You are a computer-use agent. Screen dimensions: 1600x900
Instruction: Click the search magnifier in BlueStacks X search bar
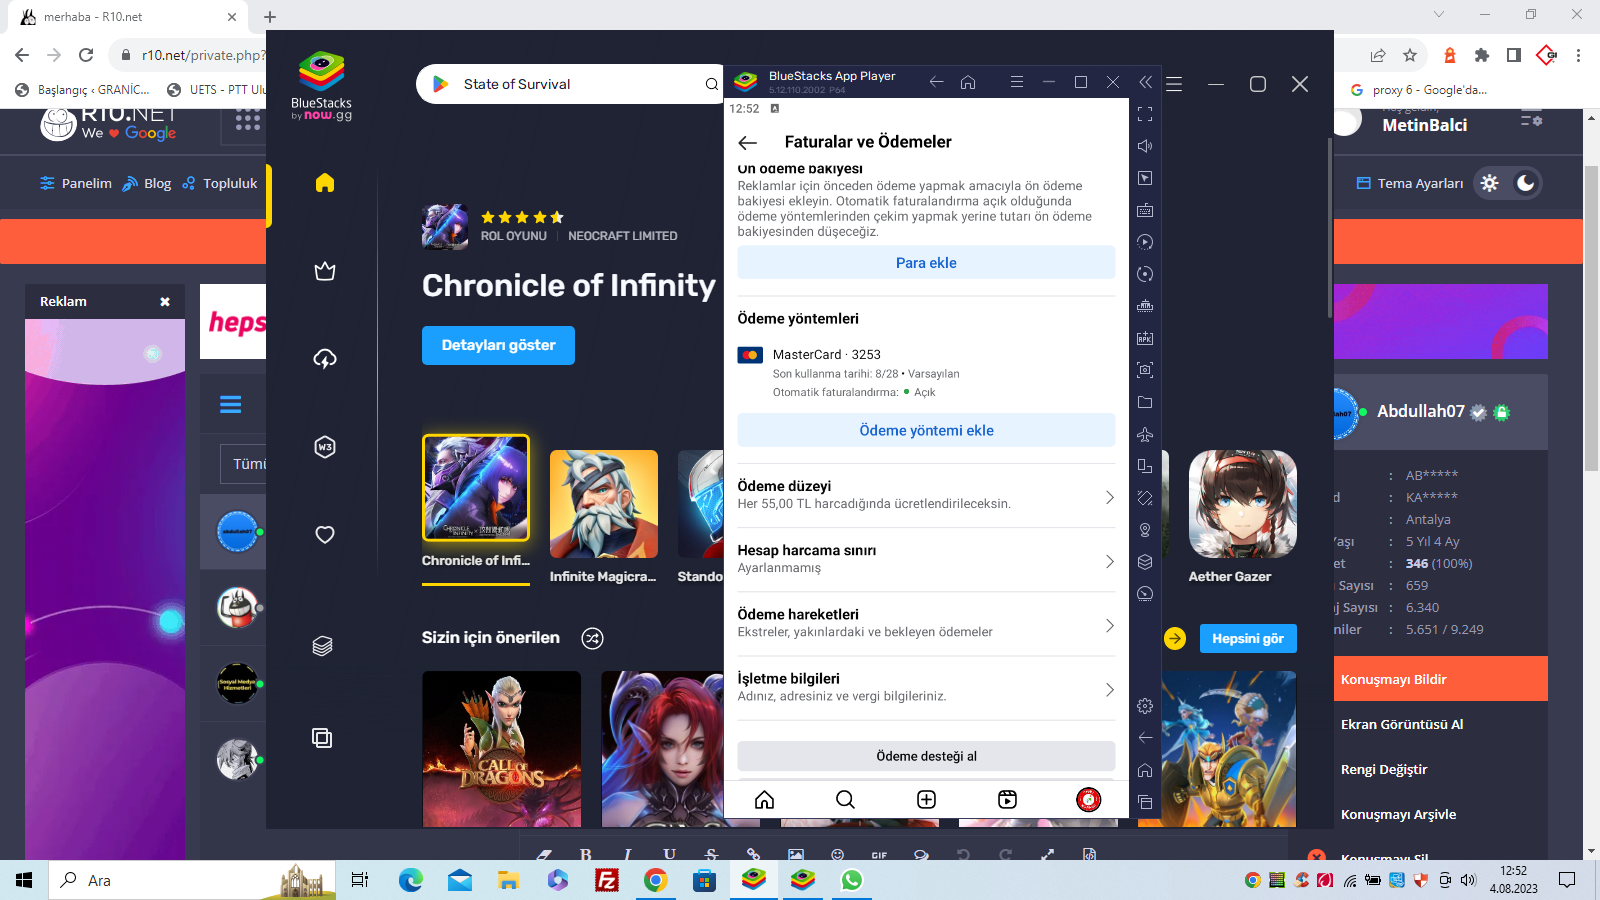[x=711, y=84]
